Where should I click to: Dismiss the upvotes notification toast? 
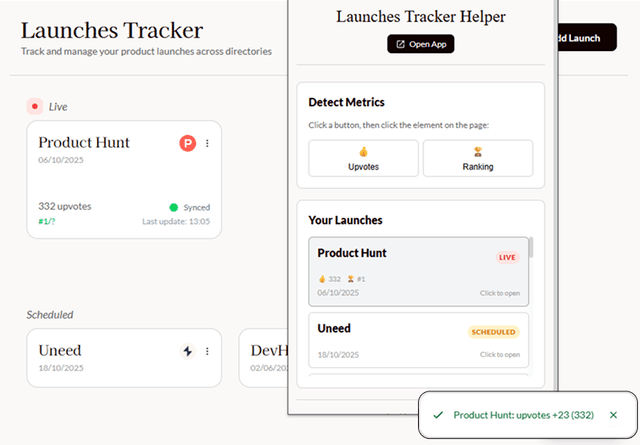coord(613,415)
